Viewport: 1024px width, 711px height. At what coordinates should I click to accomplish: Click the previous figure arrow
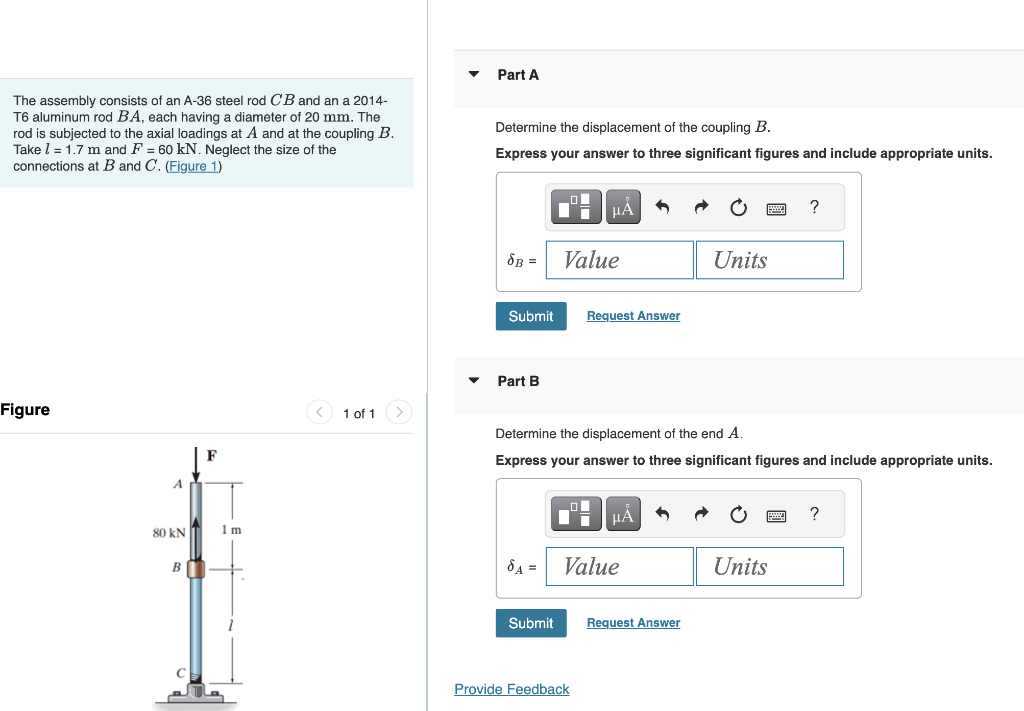pyautogui.click(x=319, y=412)
